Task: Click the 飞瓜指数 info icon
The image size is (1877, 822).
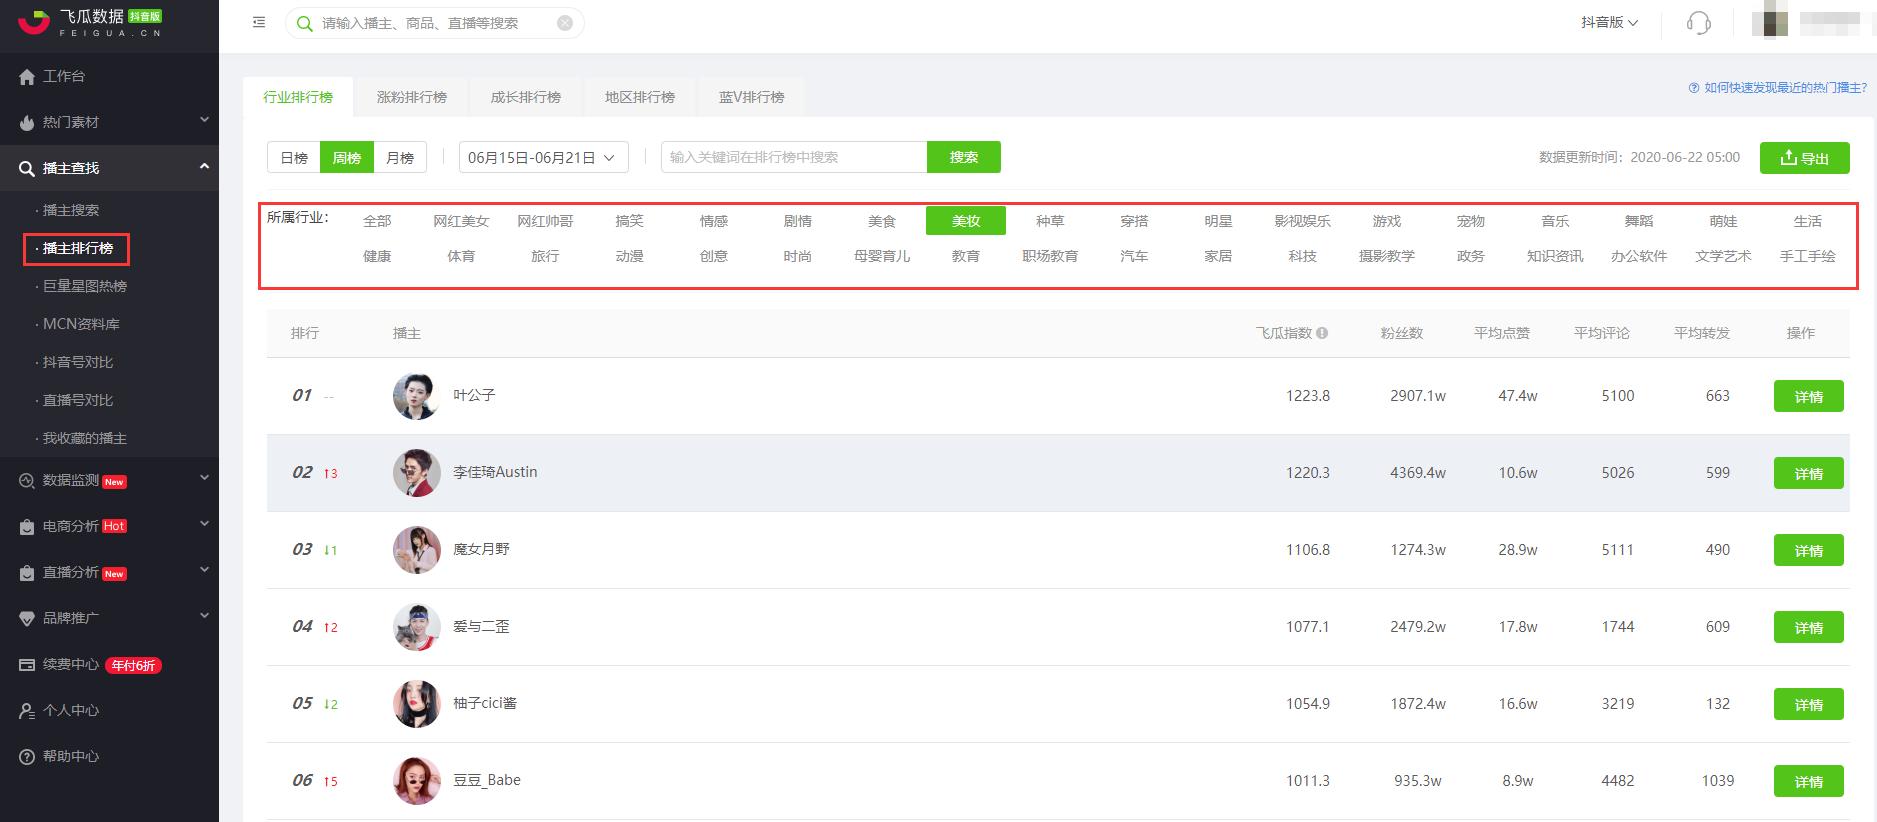Action: 1322,333
